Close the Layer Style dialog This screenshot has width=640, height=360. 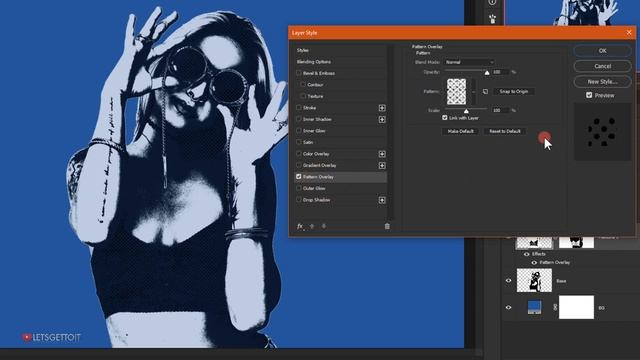pos(629,33)
